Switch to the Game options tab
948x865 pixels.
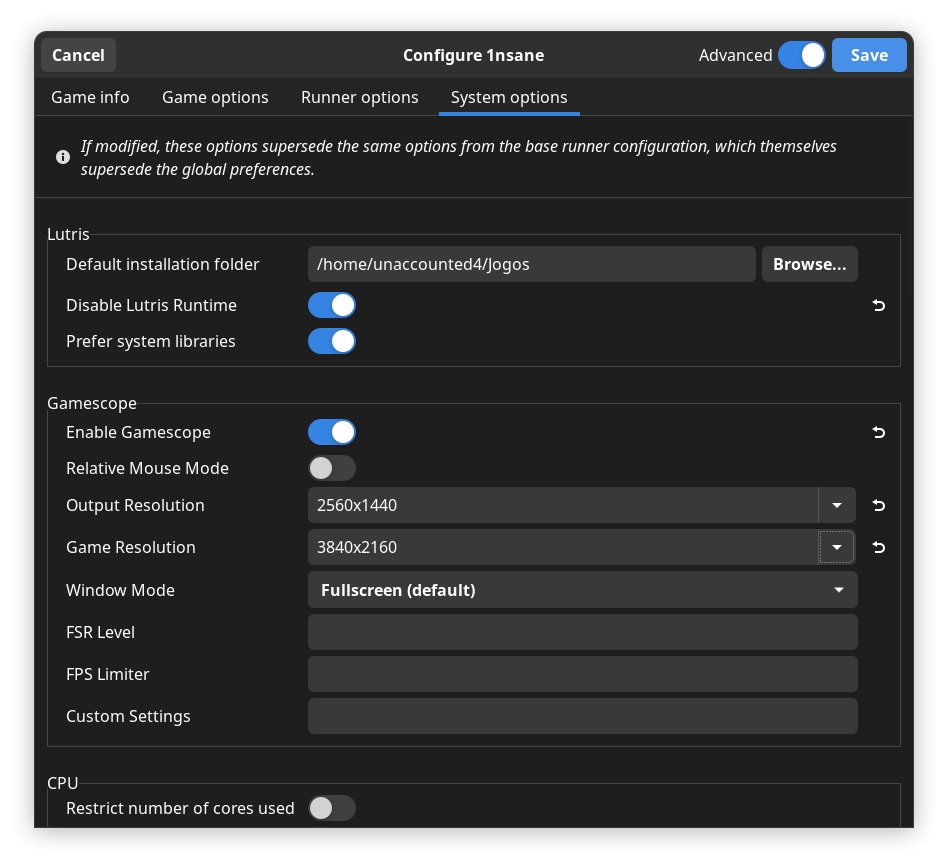(215, 97)
